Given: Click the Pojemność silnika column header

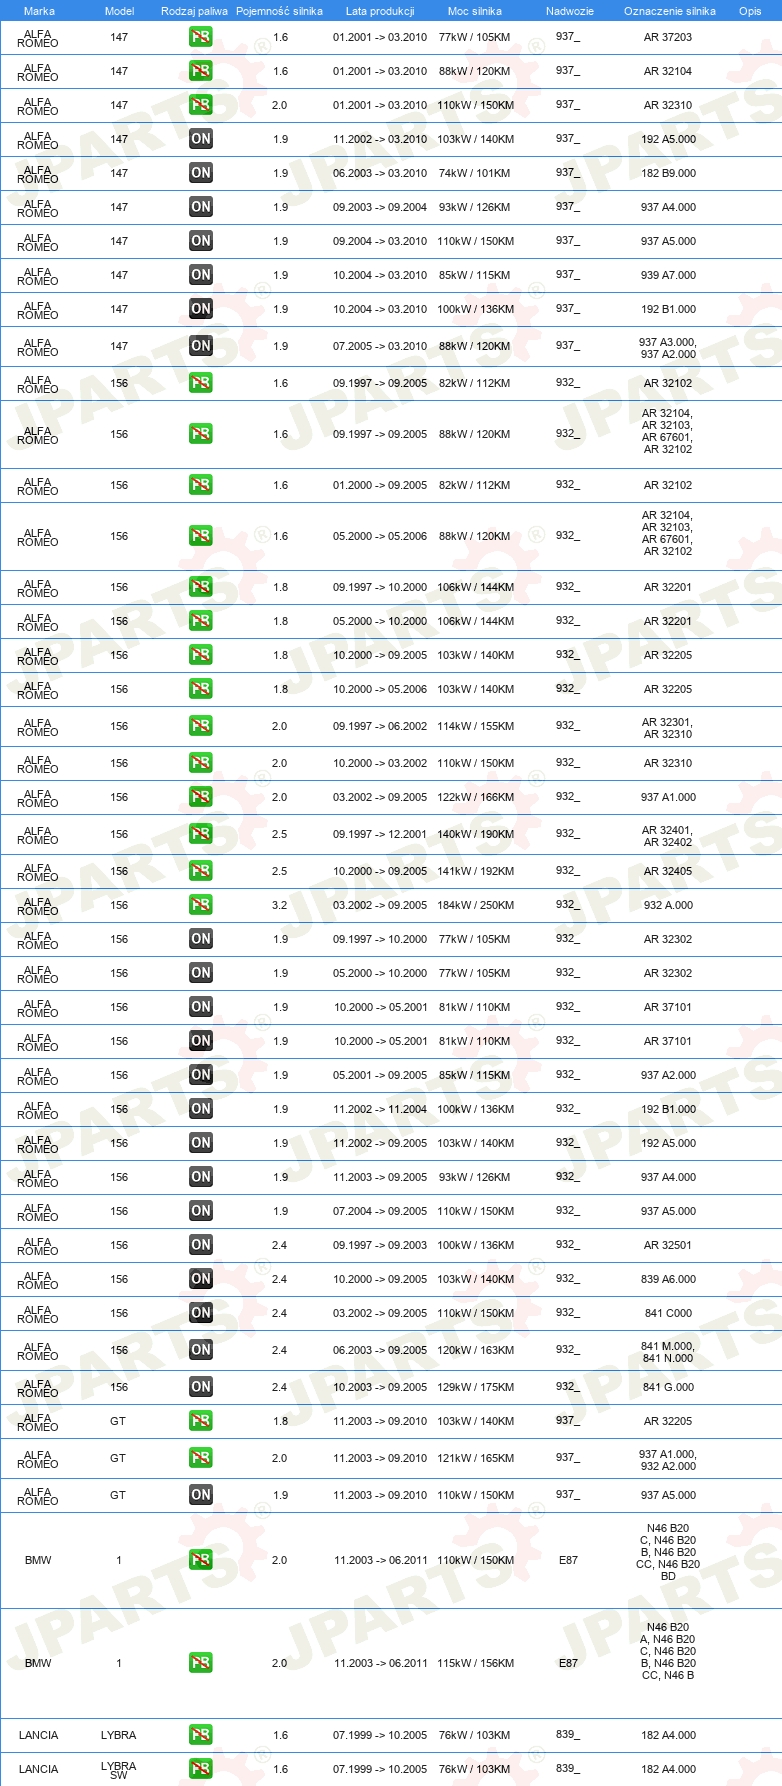Looking at the screenshot, I should click(x=279, y=11).
